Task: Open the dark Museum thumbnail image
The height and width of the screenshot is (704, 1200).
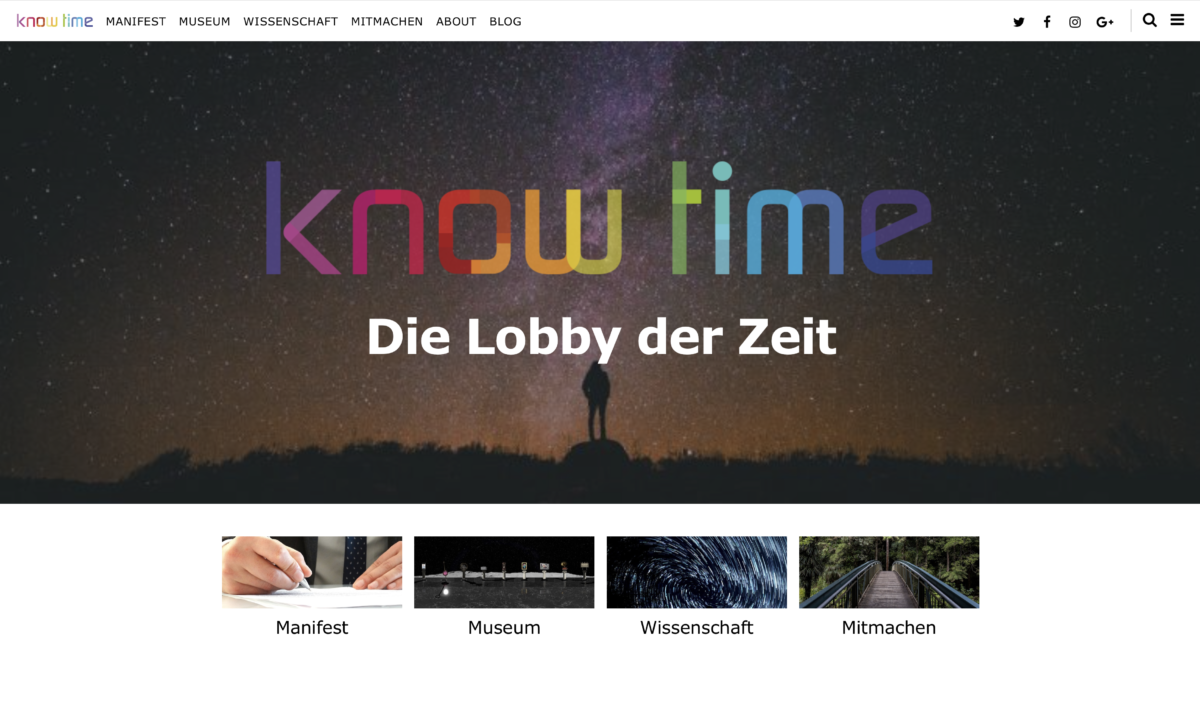Action: (x=504, y=572)
